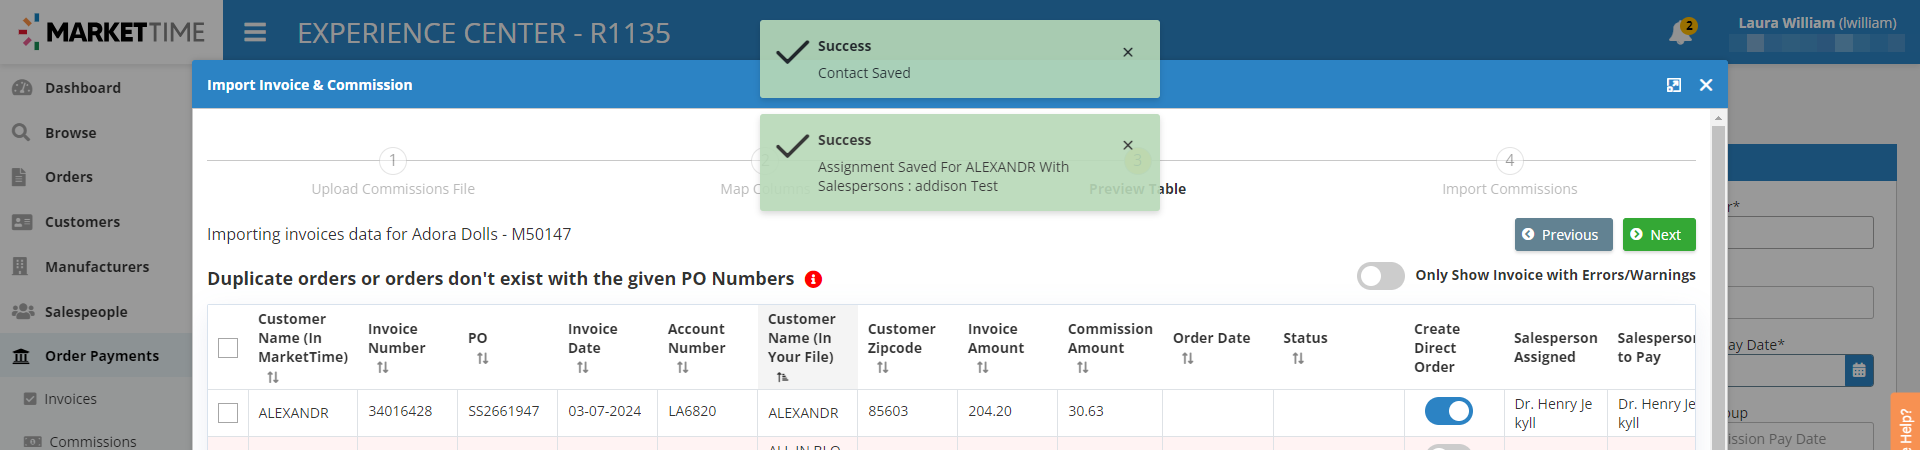The image size is (1920, 450).
Task: Sort by Status column
Action: [1298, 358]
